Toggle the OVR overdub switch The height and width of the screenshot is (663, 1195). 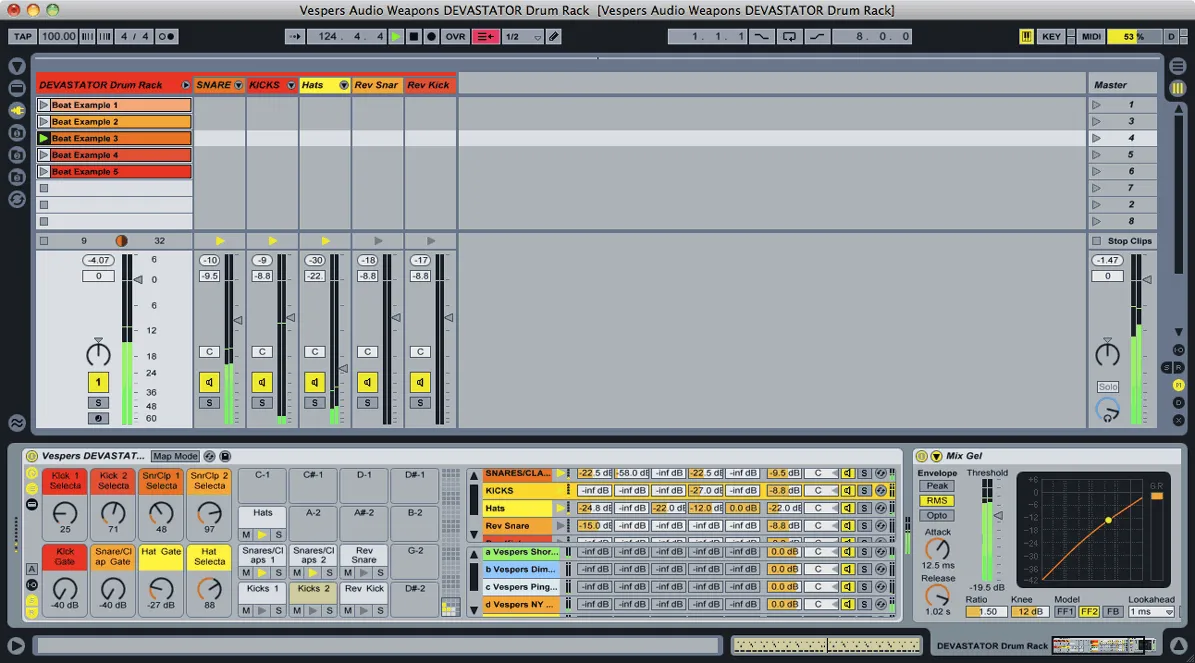coord(455,37)
